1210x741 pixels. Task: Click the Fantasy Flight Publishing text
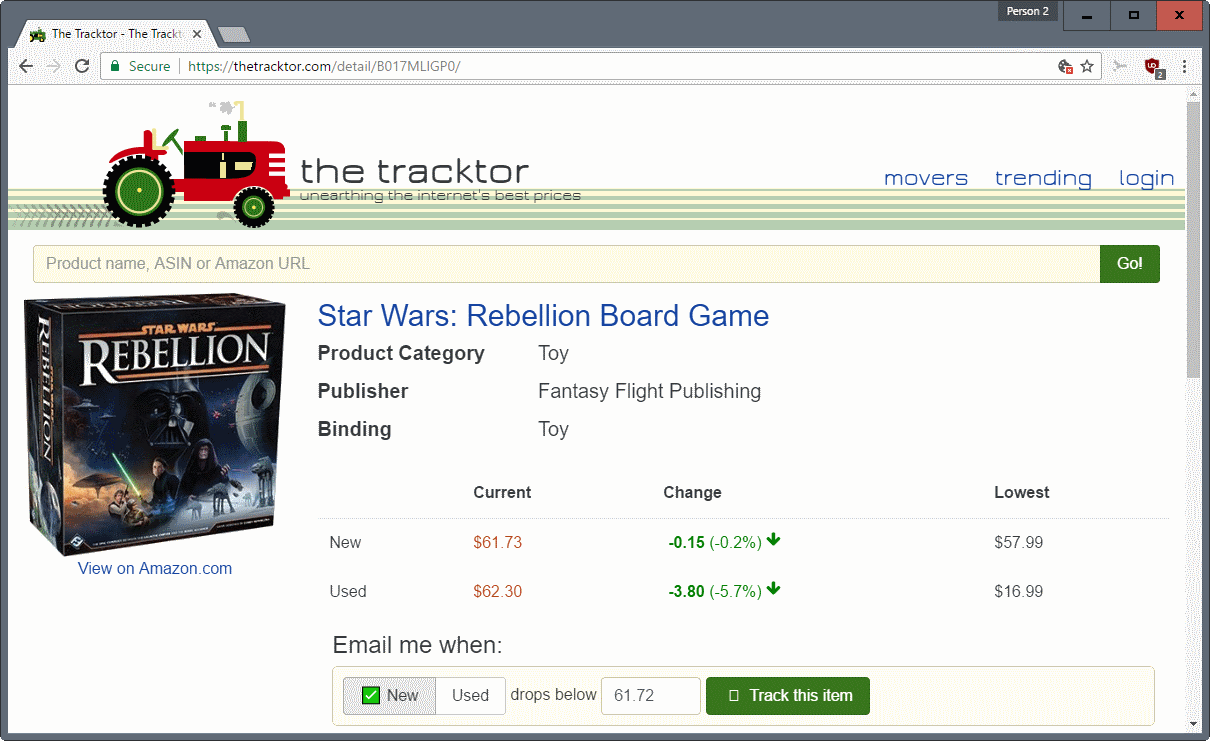[650, 391]
